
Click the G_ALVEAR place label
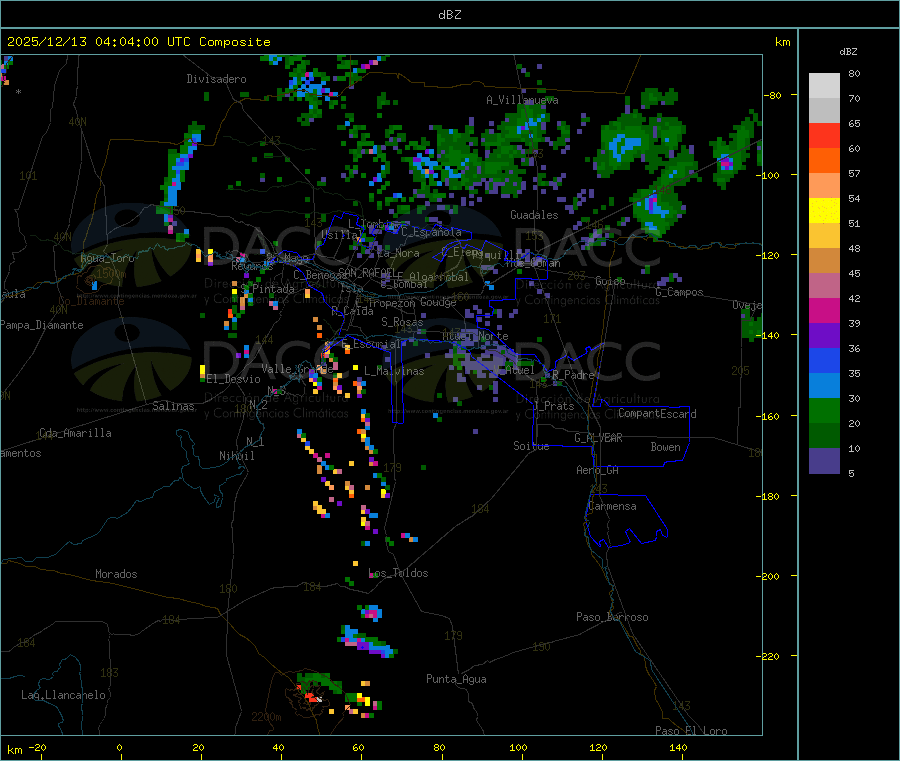click(x=598, y=438)
